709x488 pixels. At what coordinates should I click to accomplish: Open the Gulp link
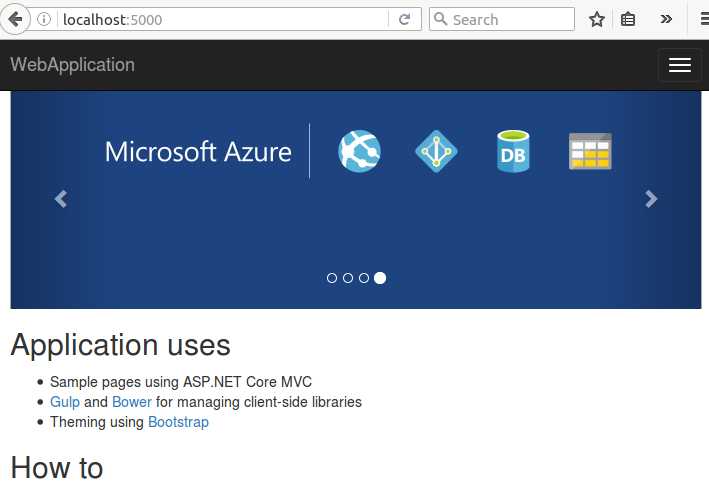65,402
